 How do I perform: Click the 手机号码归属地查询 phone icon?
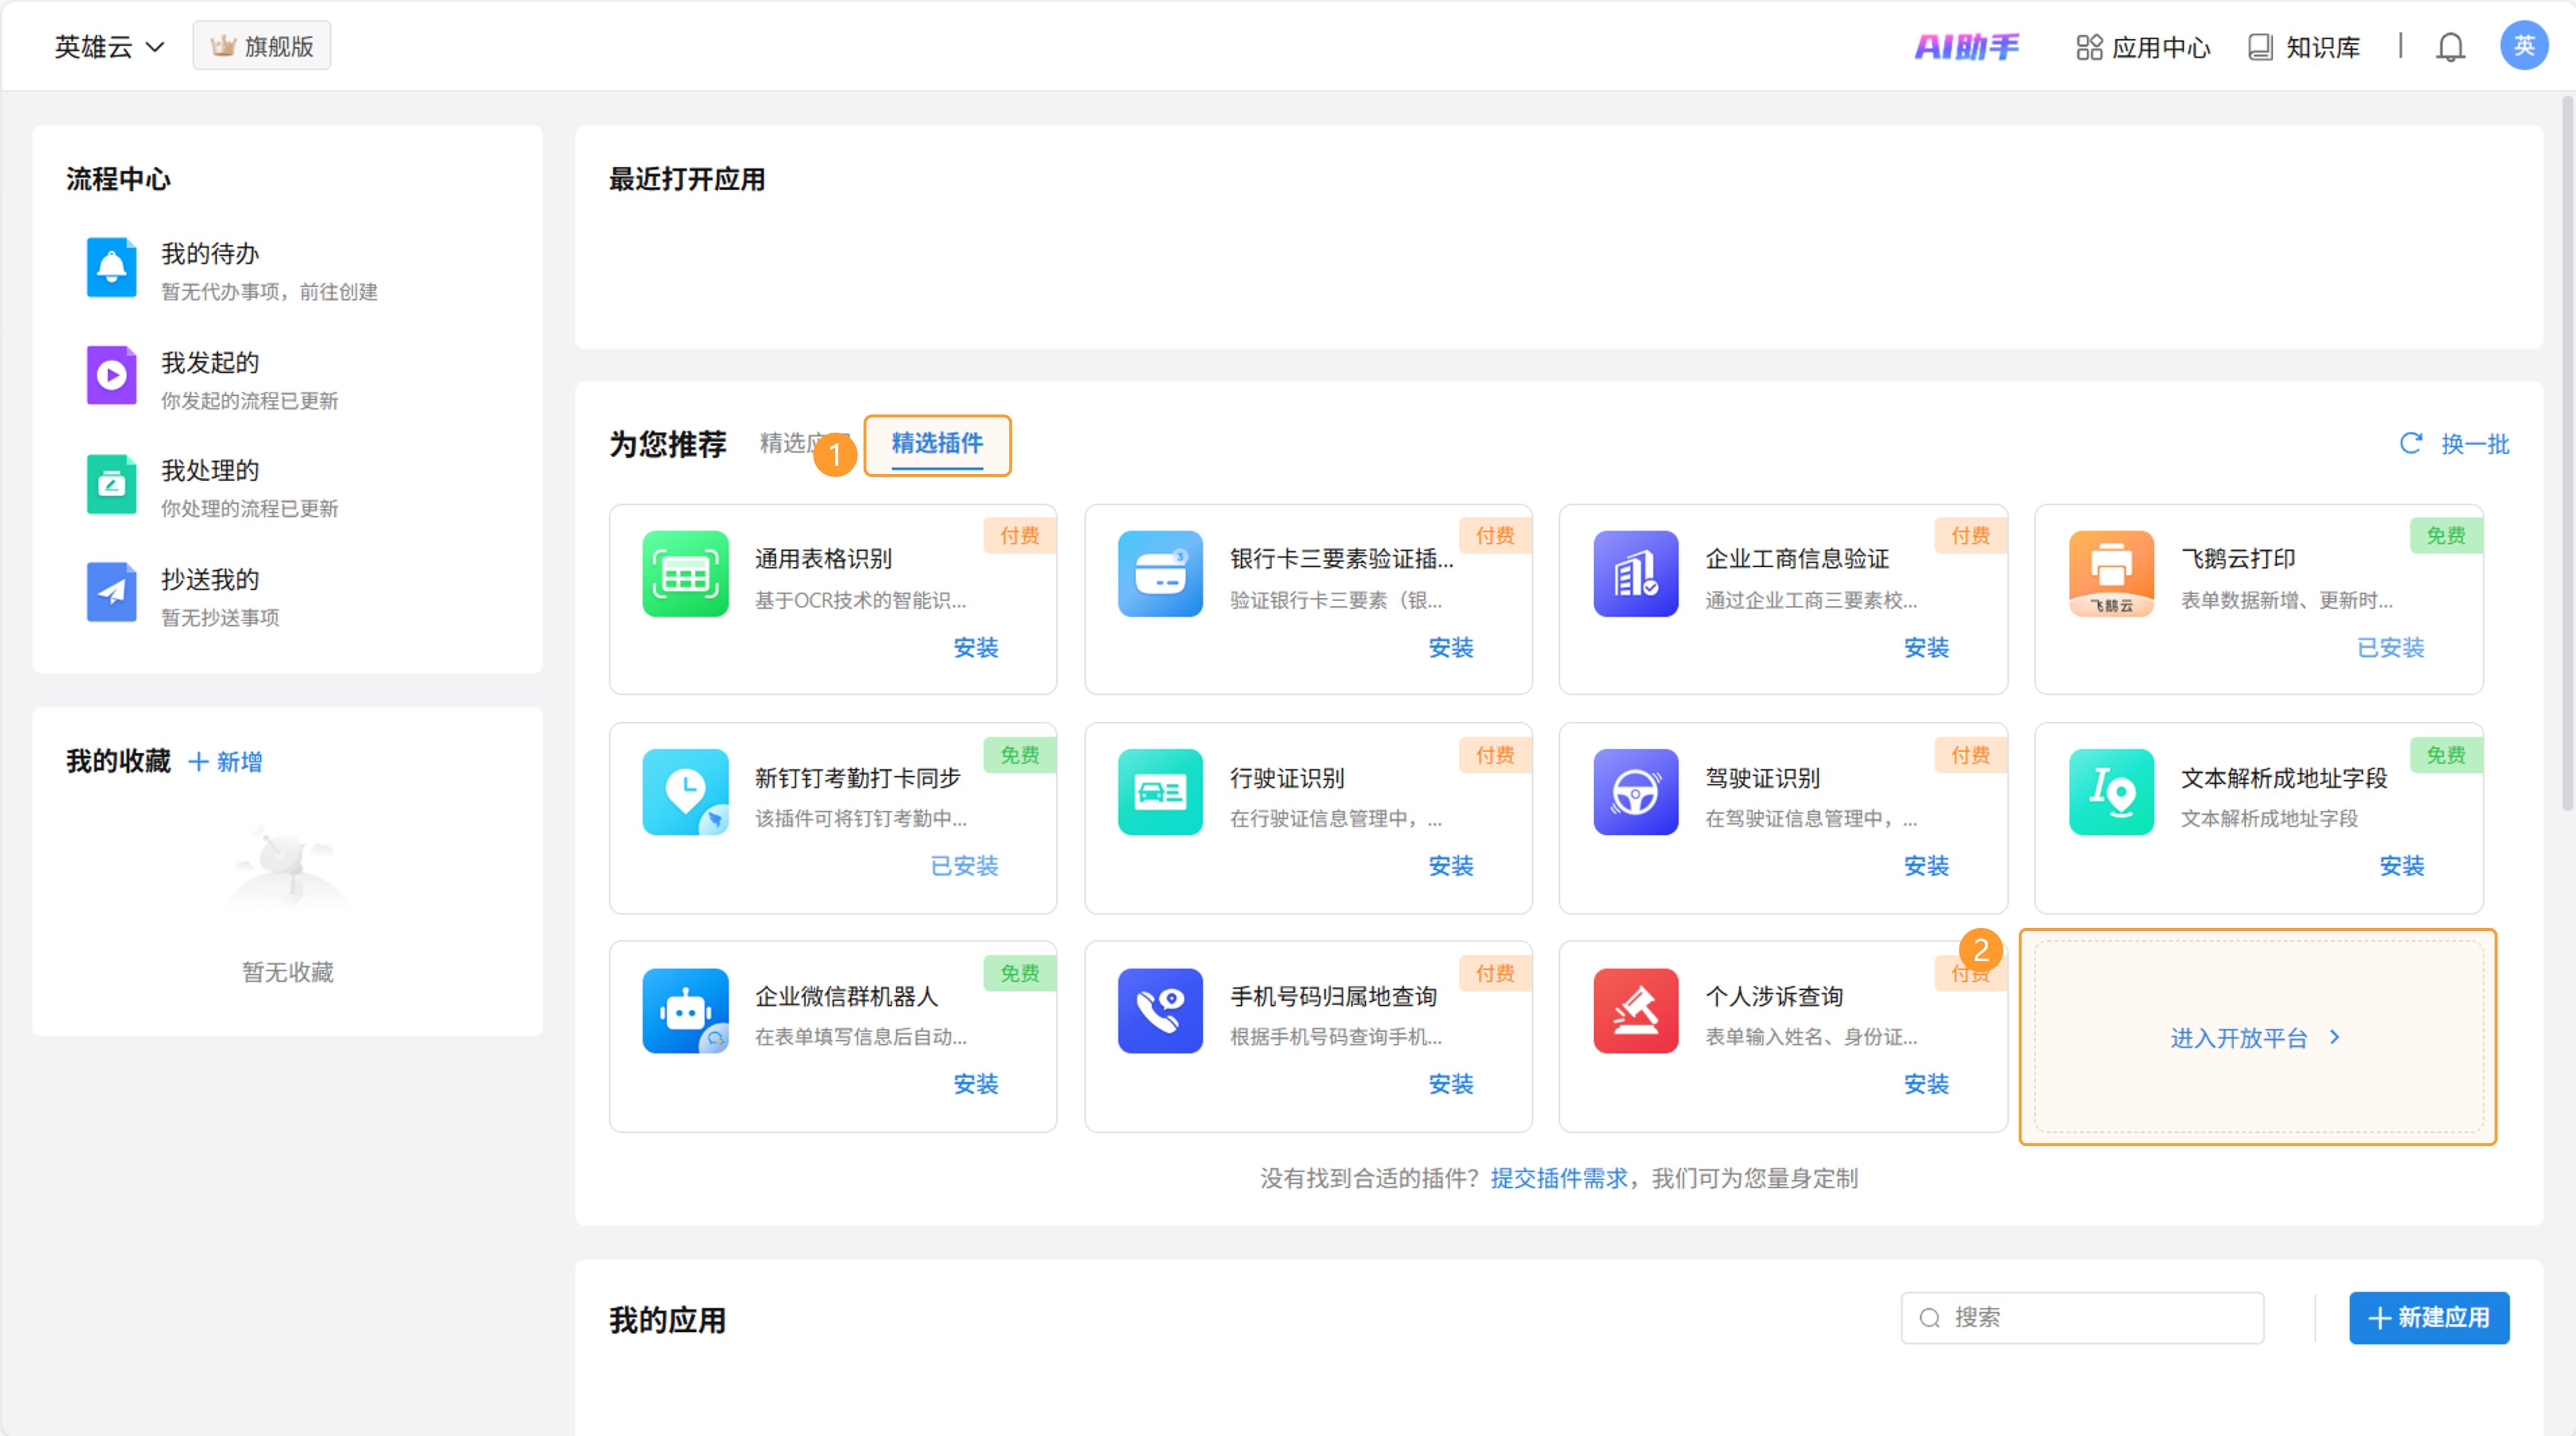[x=1160, y=1010]
